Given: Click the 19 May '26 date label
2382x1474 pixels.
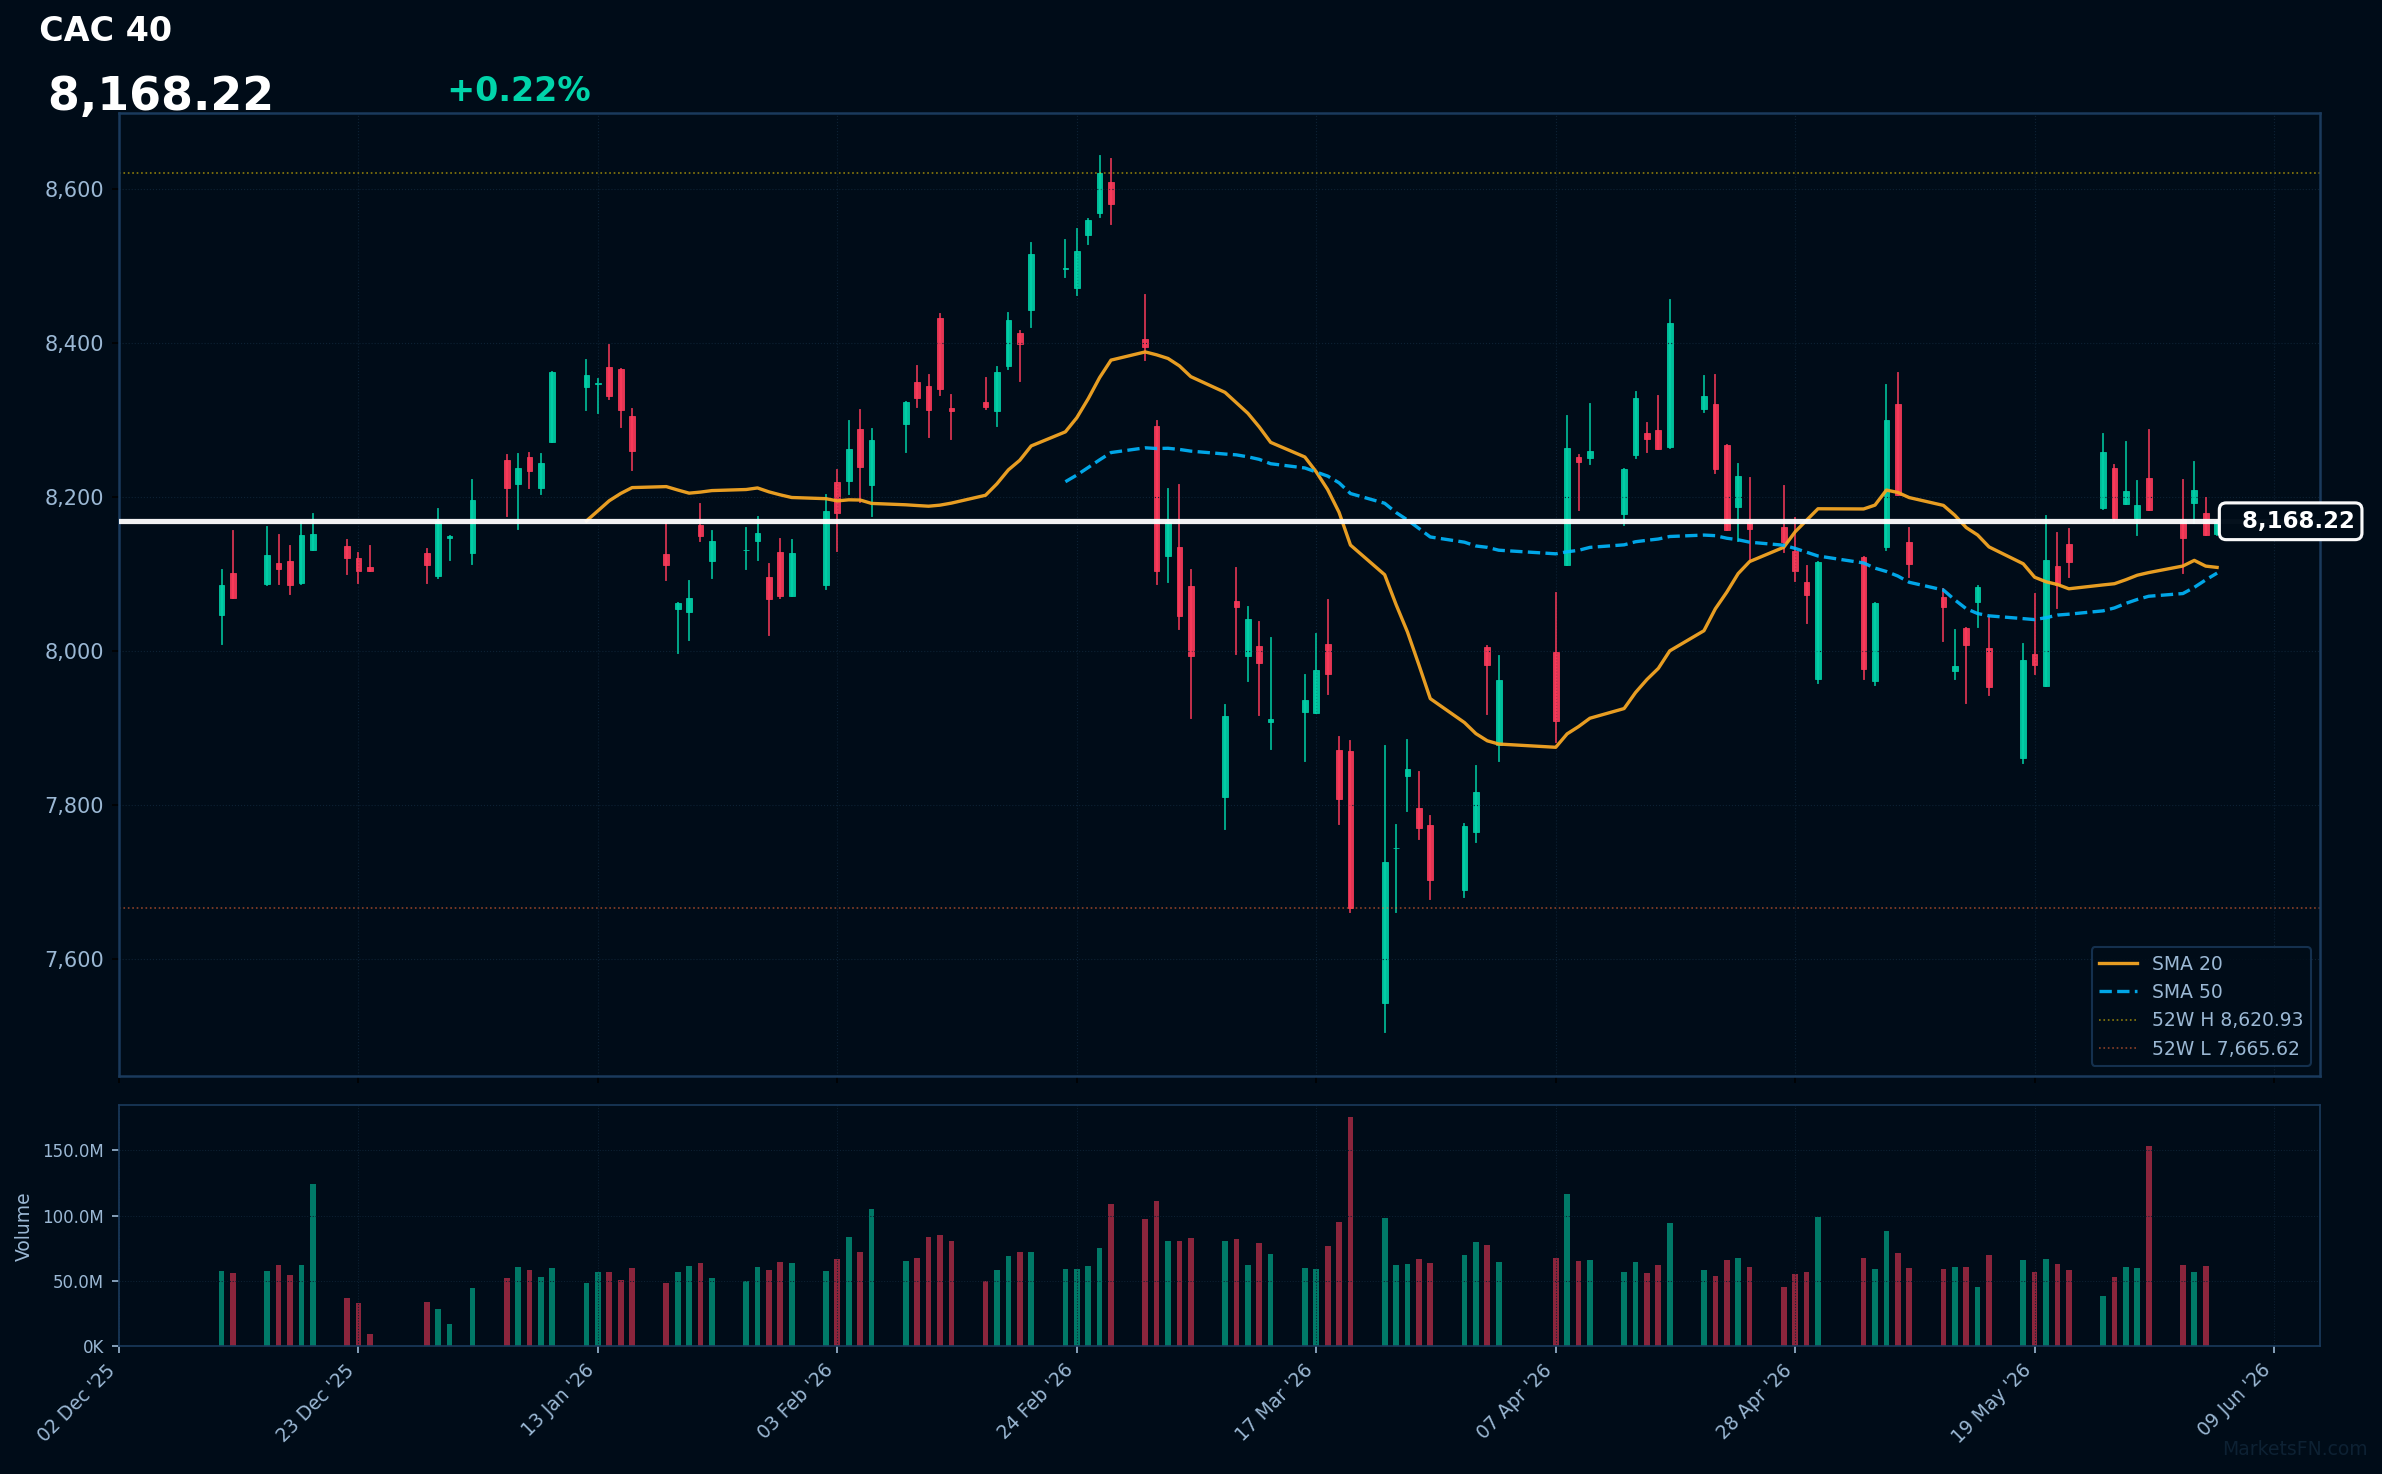Looking at the screenshot, I should [1991, 1402].
